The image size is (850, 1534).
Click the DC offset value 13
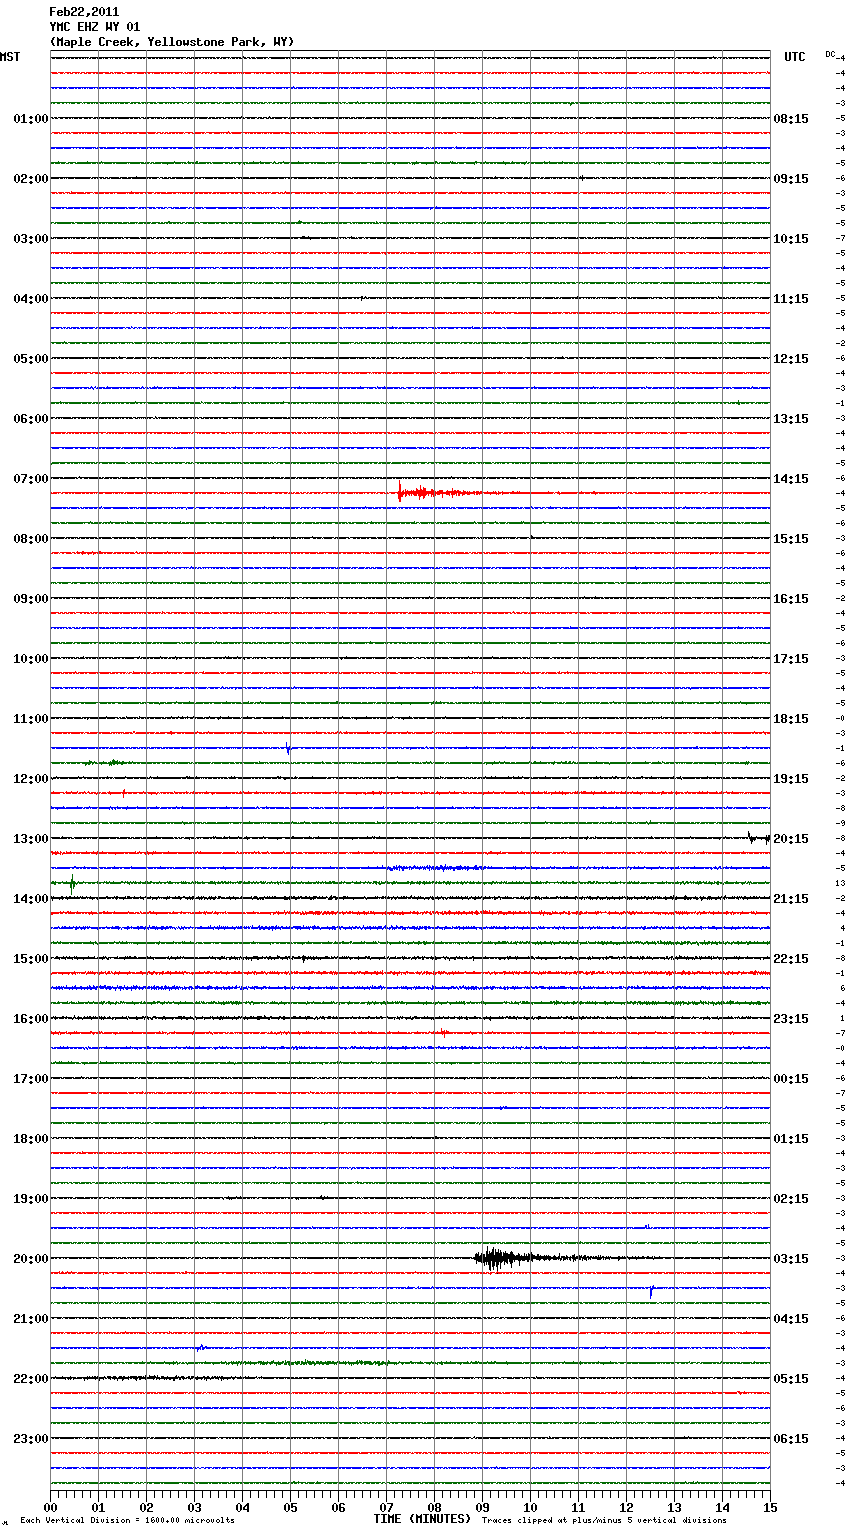[x=840, y=883]
